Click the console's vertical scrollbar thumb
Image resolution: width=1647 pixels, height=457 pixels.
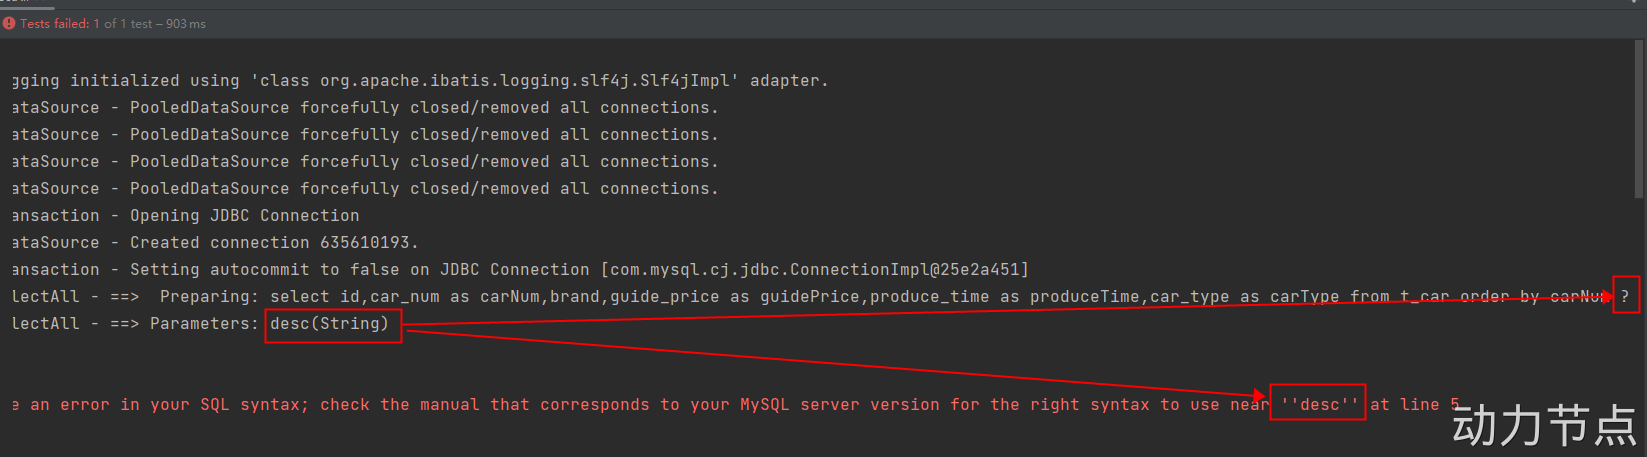[x=1638, y=118]
